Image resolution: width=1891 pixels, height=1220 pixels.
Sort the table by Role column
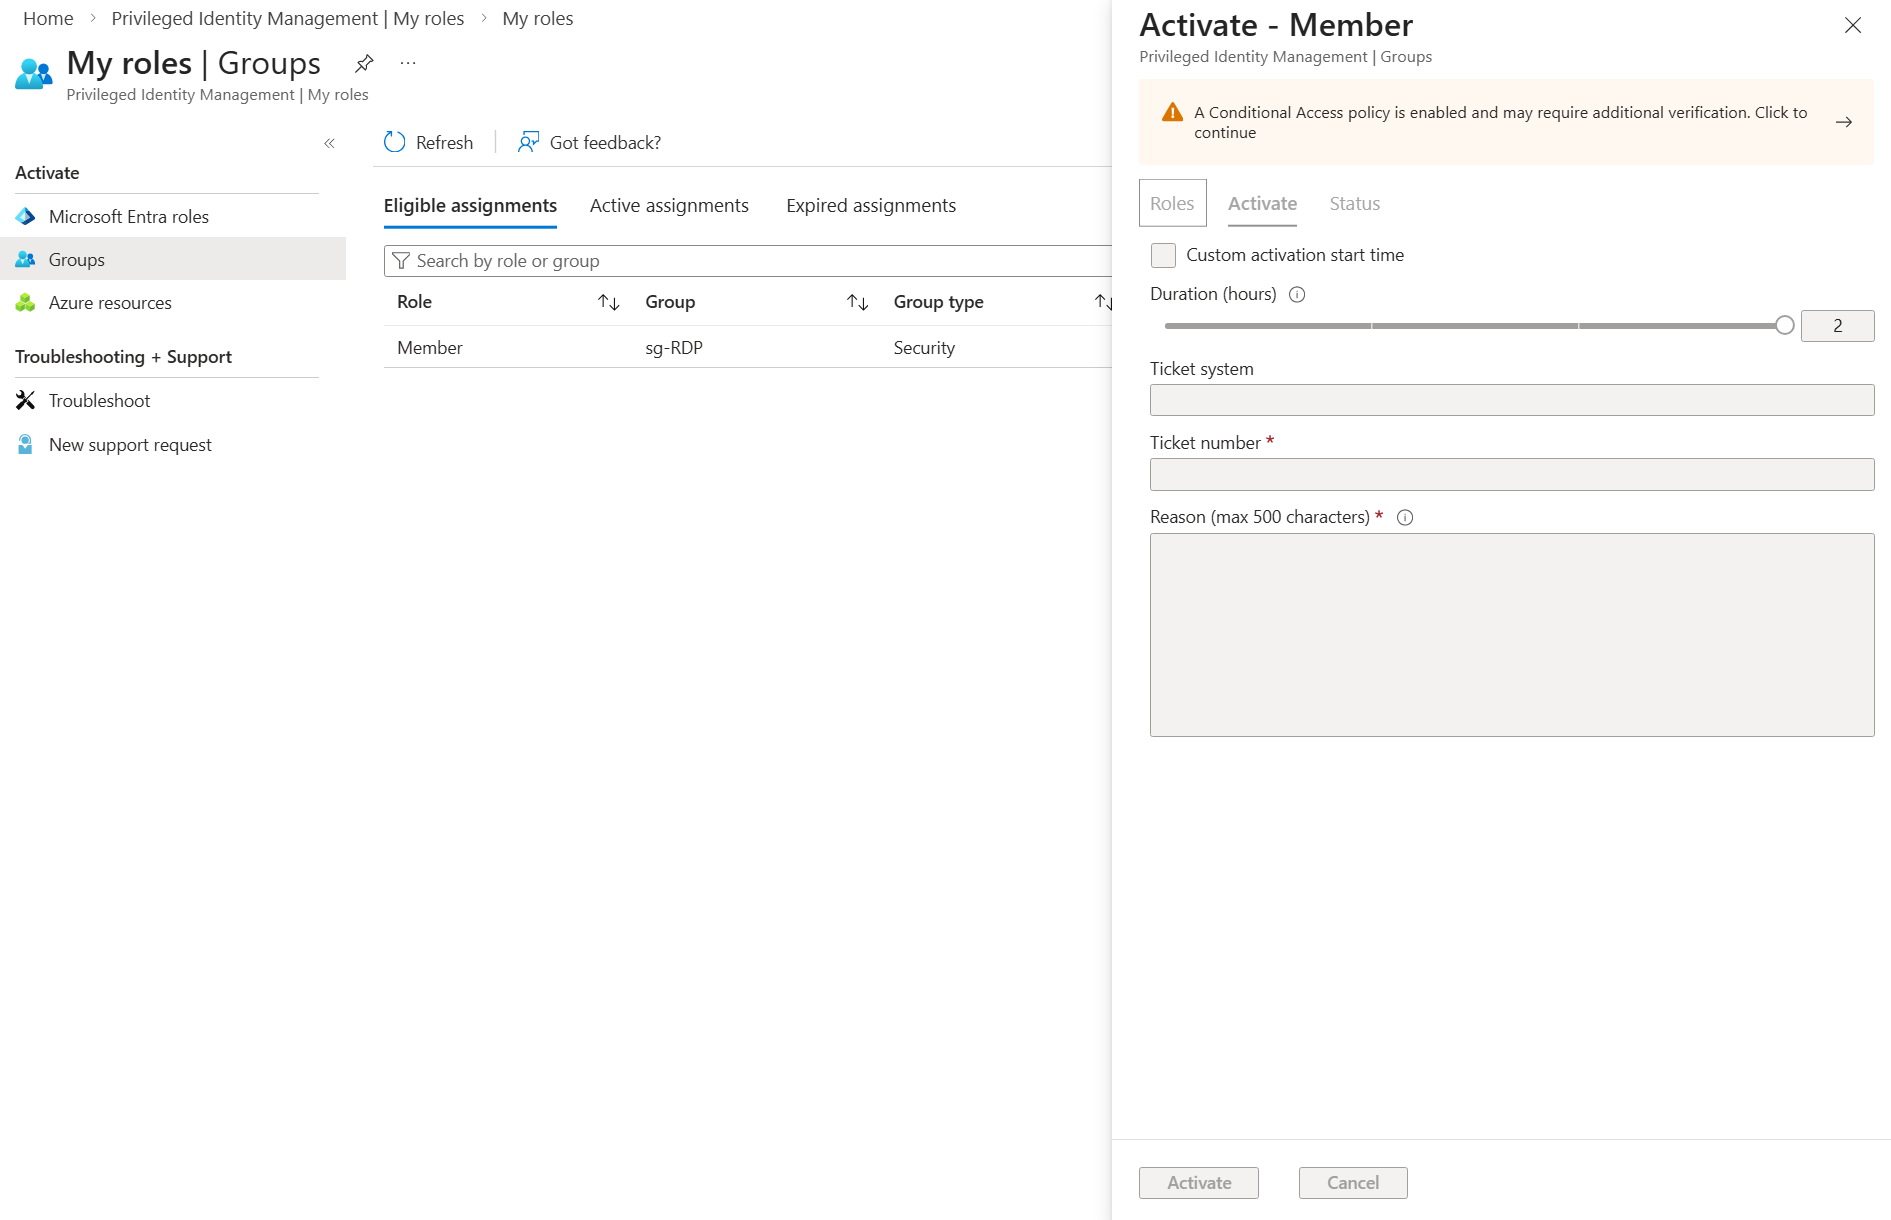pos(608,302)
